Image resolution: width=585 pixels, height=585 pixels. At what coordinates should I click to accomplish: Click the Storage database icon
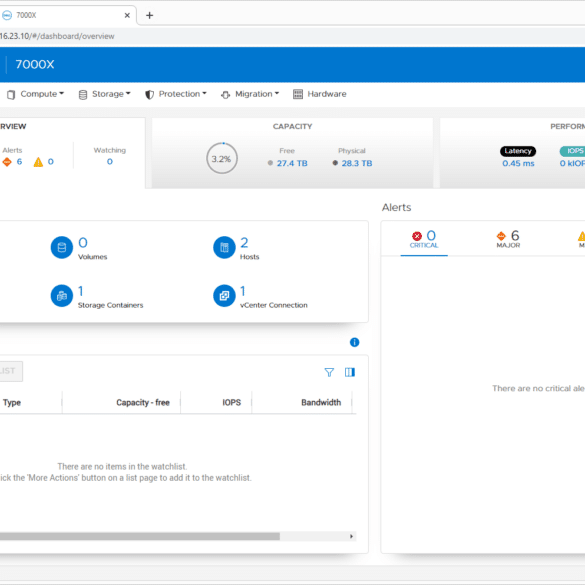(x=83, y=95)
